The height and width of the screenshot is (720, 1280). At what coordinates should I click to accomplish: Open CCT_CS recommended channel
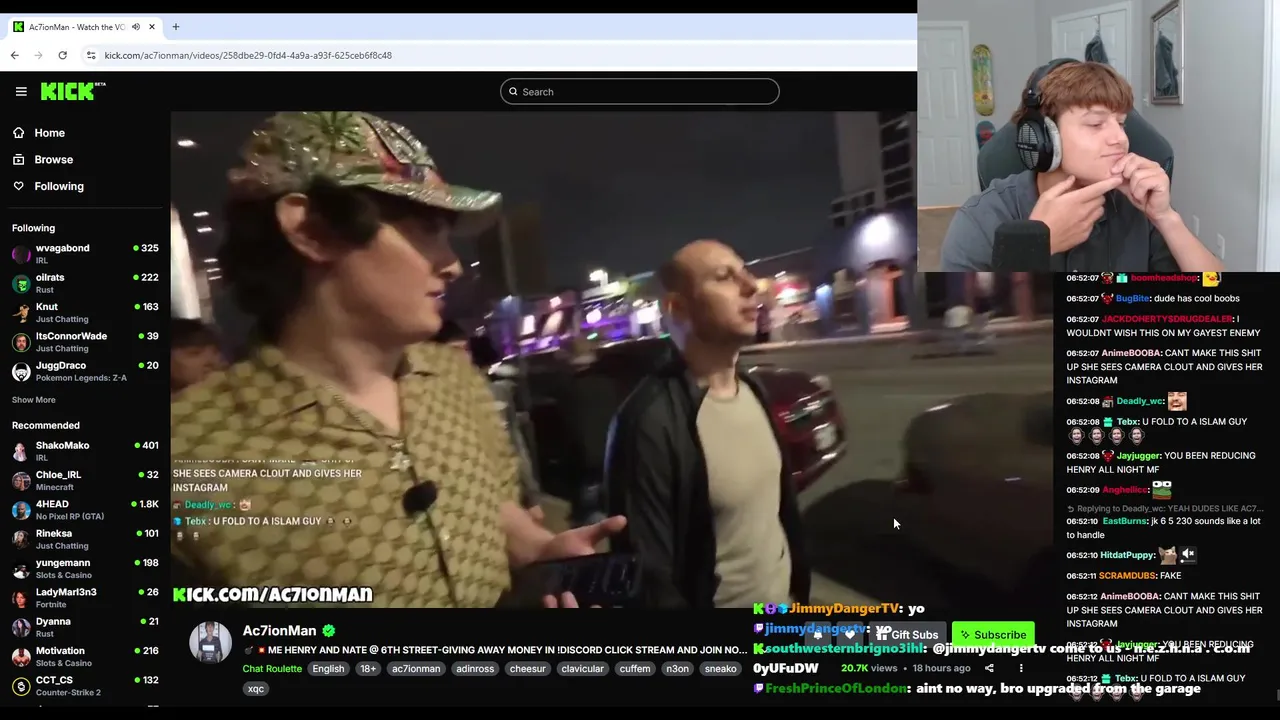85,685
